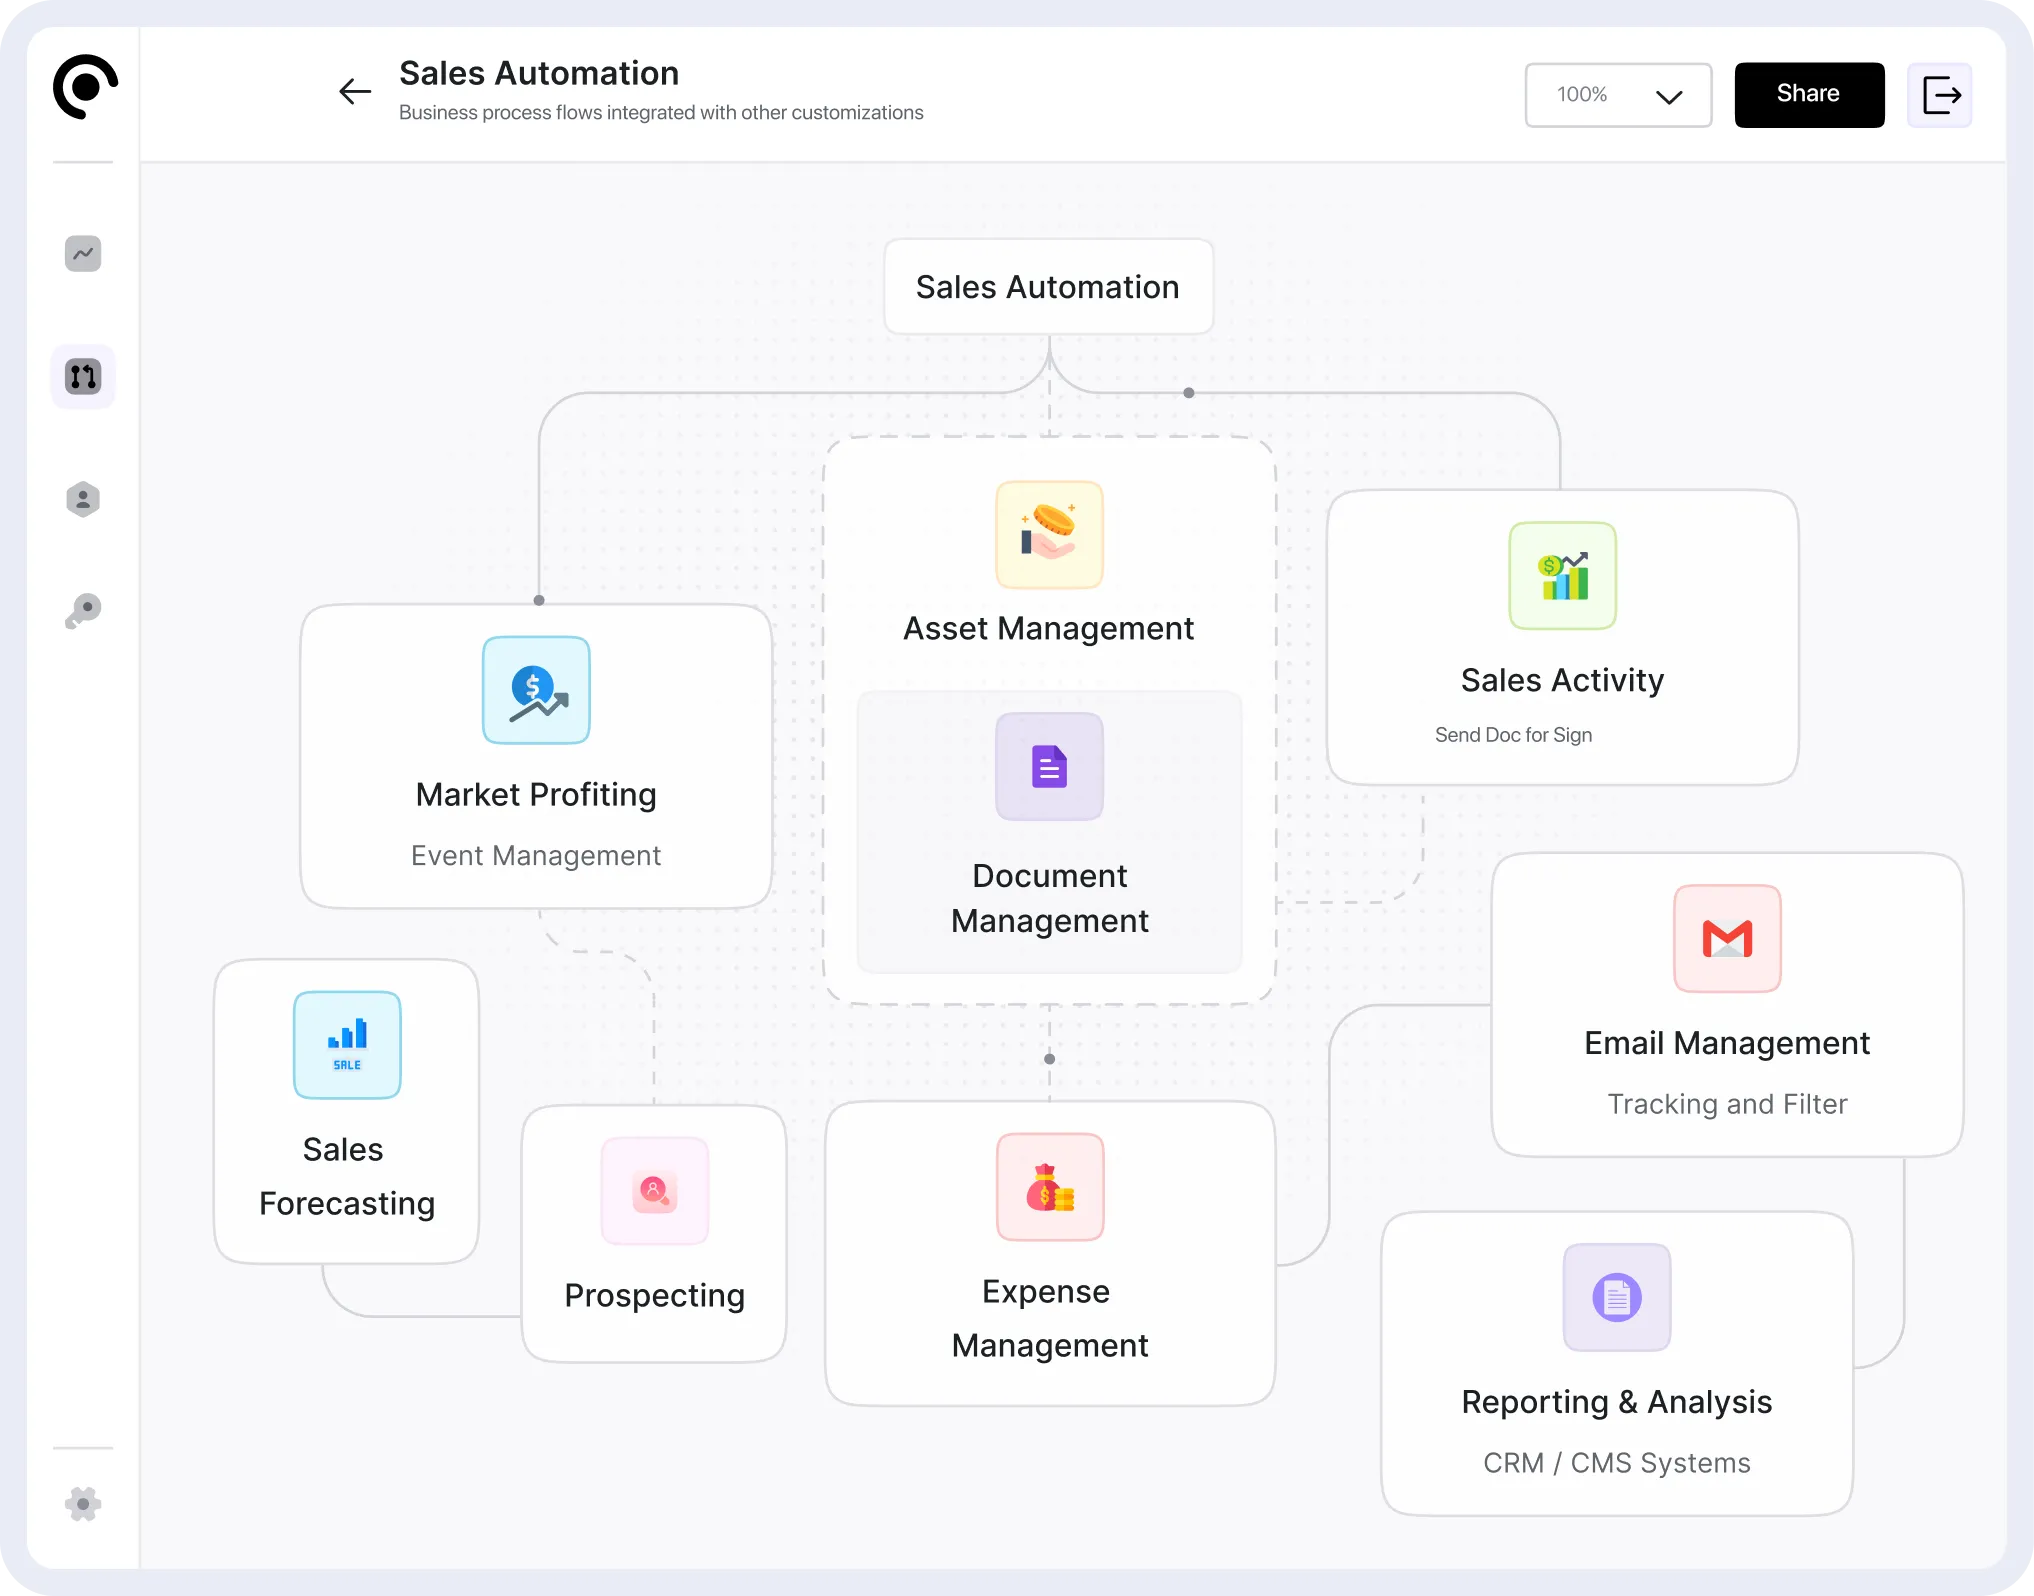The width and height of the screenshot is (2034, 1596).
Task: Click the Prospecting search-person icon
Action: [x=655, y=1190]
